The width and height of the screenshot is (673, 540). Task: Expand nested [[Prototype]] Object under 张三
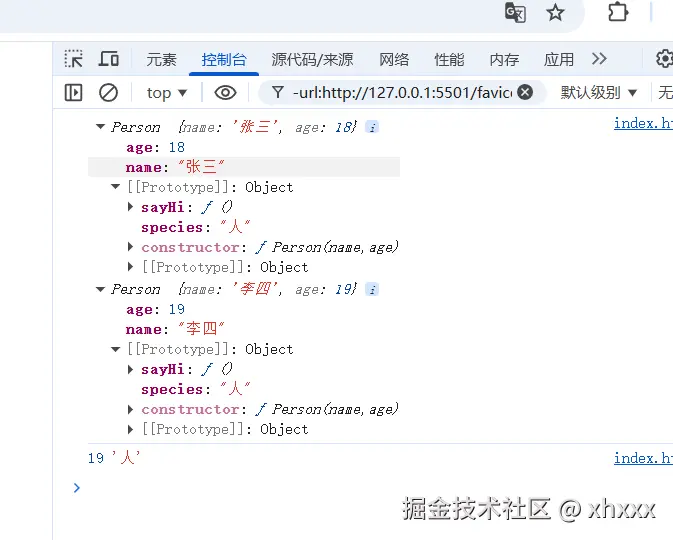click(130, 267)
